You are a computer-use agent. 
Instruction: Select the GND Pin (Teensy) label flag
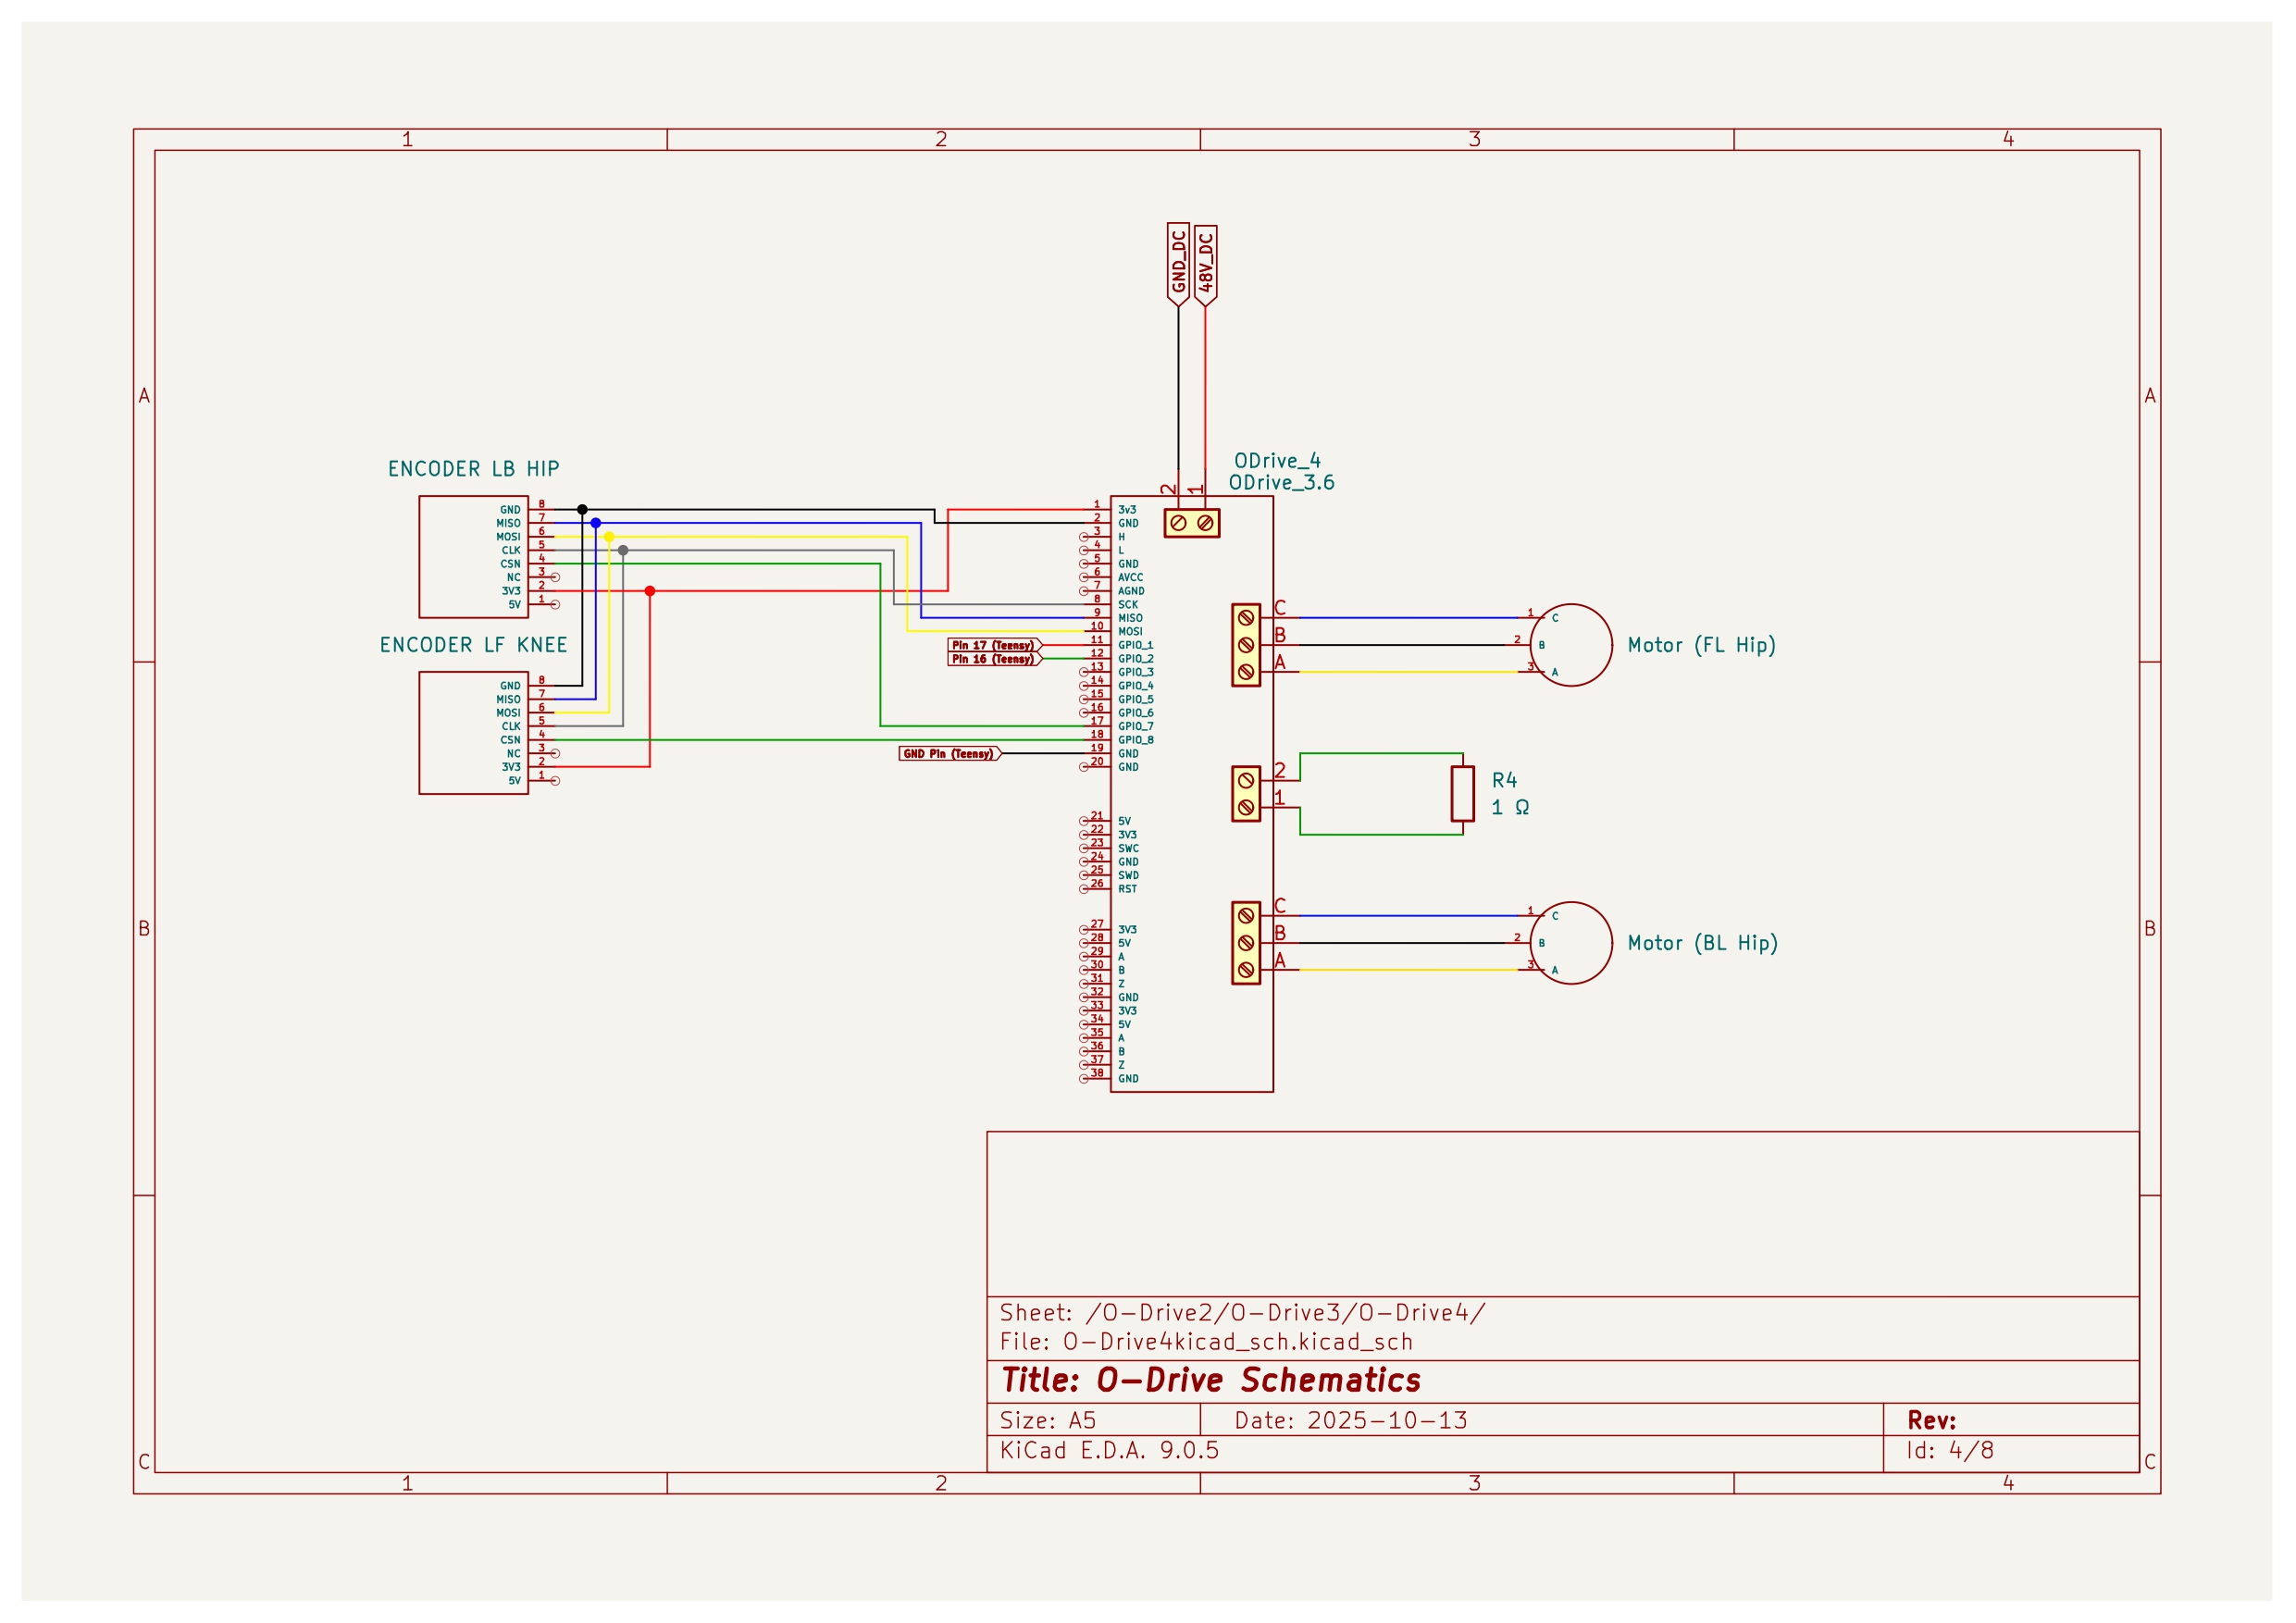(950, 753)
